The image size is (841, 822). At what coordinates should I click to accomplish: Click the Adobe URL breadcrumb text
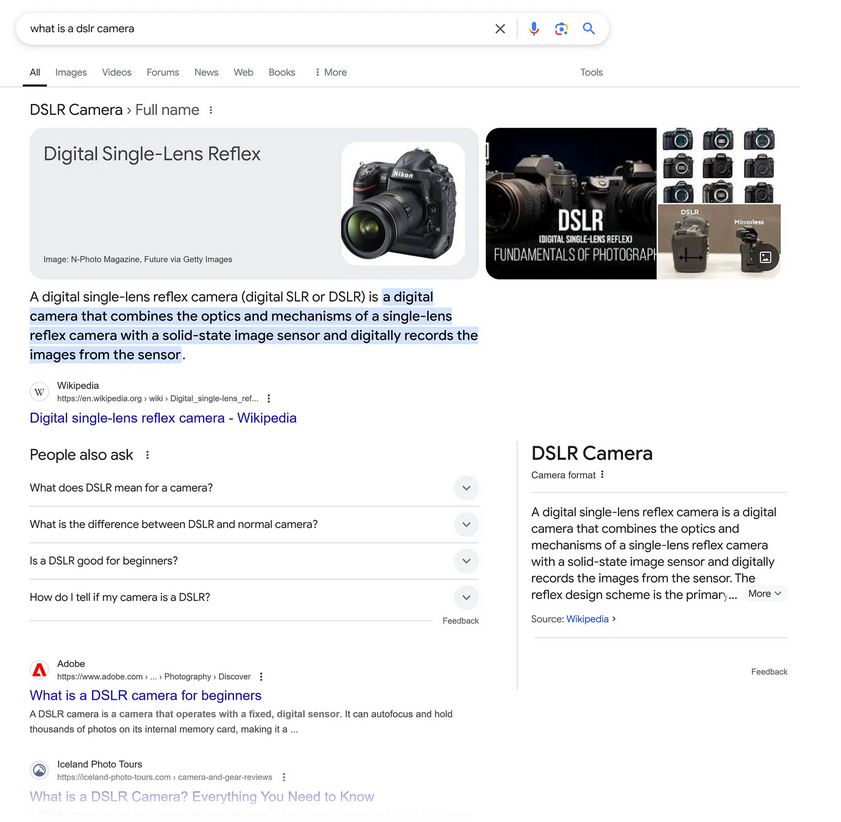click(x=154, y=677)
